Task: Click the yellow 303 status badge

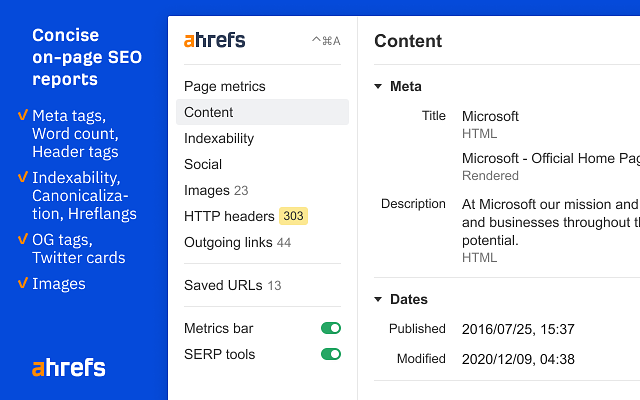Action: 293,216
